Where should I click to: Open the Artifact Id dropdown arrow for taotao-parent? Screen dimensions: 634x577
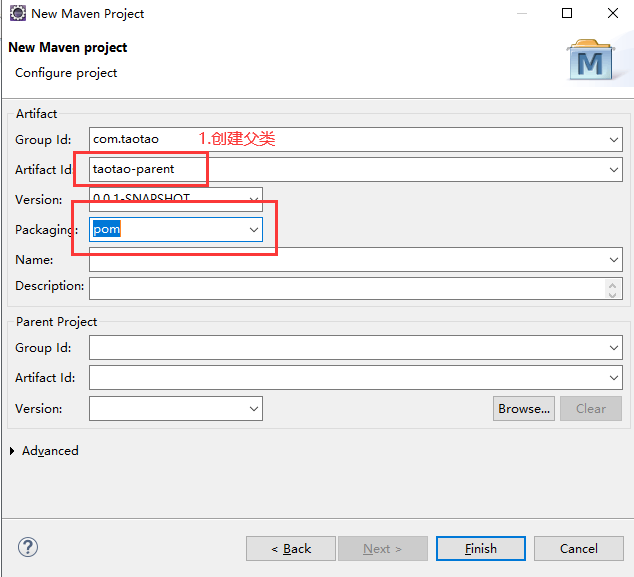[x=613, y=170]
